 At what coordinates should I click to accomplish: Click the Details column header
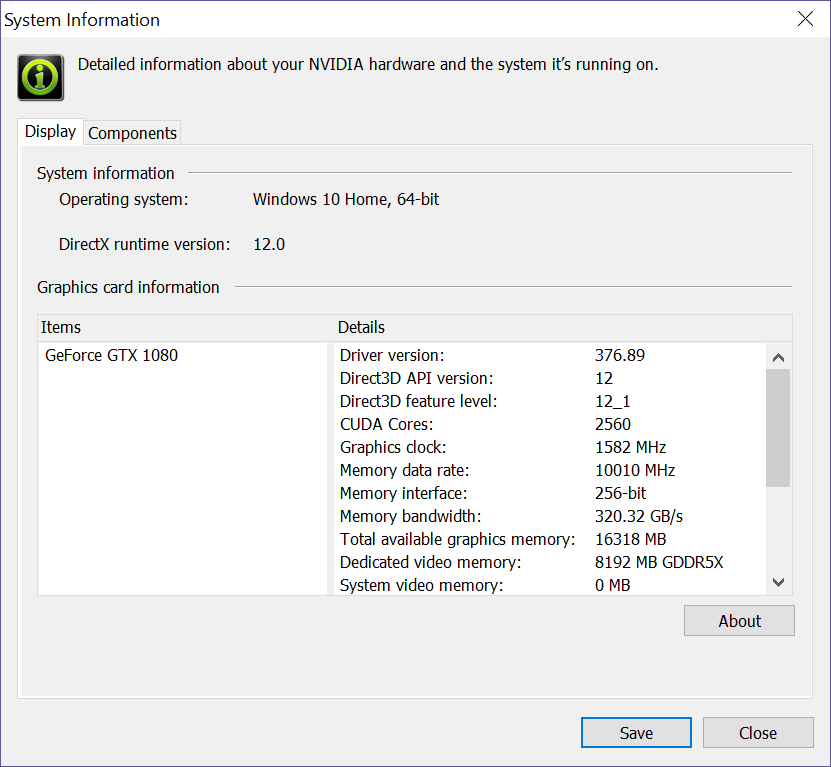tap(361, 327)
